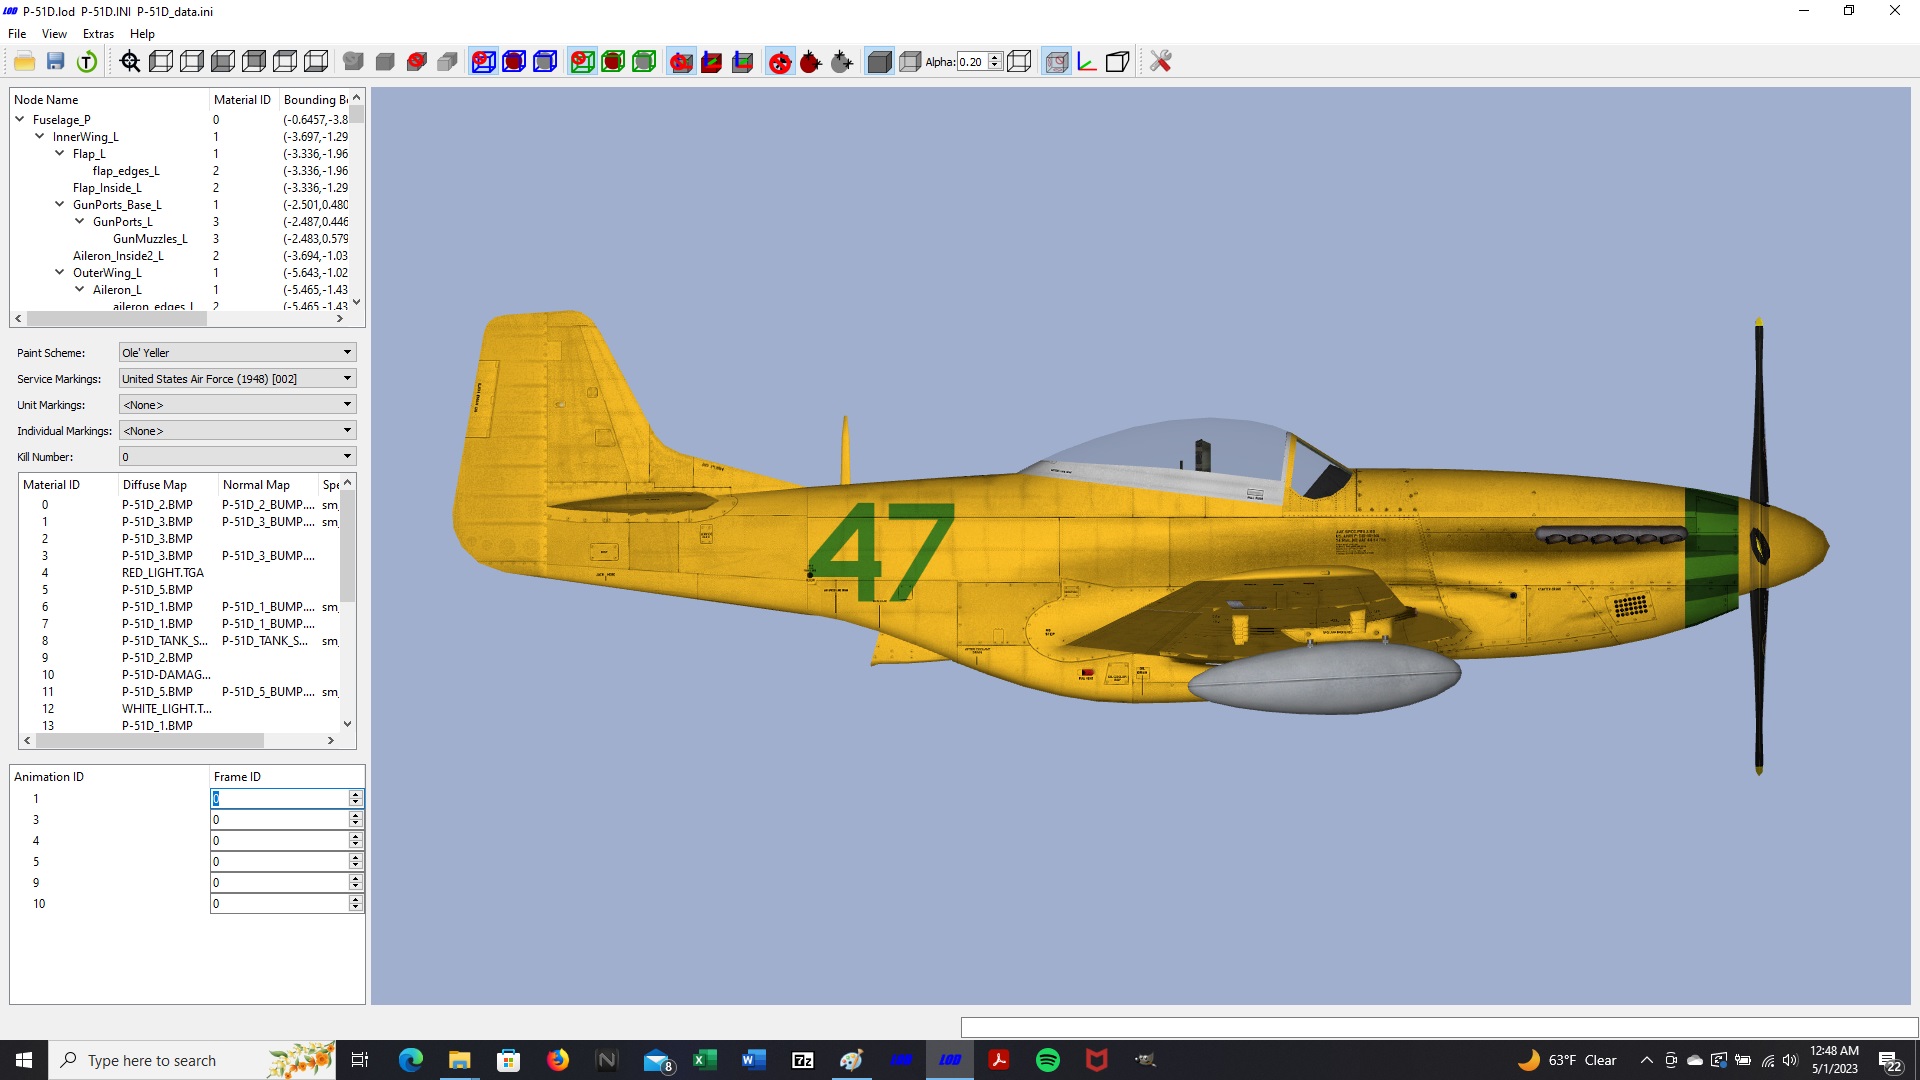Toggle the red-green-blue axes display icon
The image size is (1920, 1080).
[x=1087, y=62]
